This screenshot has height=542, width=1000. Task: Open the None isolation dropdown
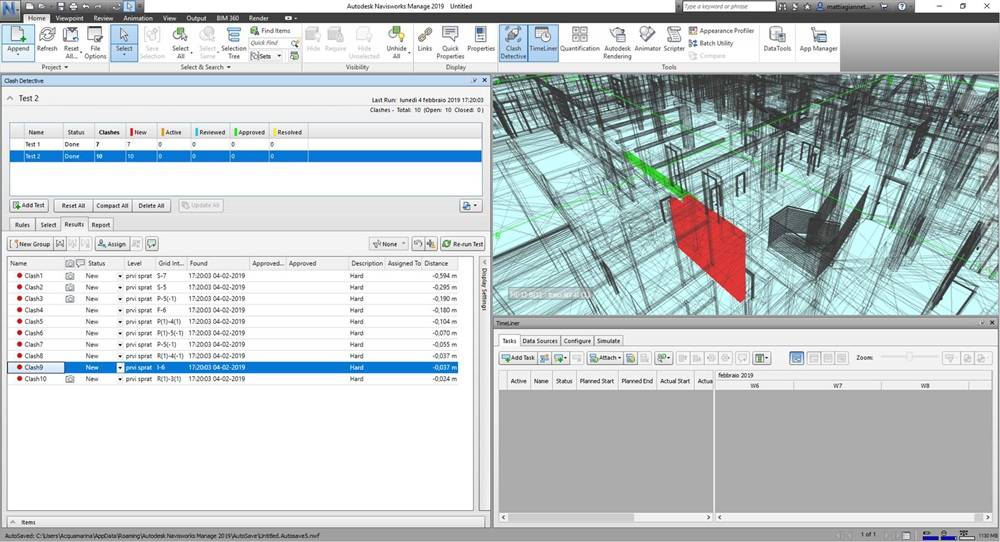388,244
